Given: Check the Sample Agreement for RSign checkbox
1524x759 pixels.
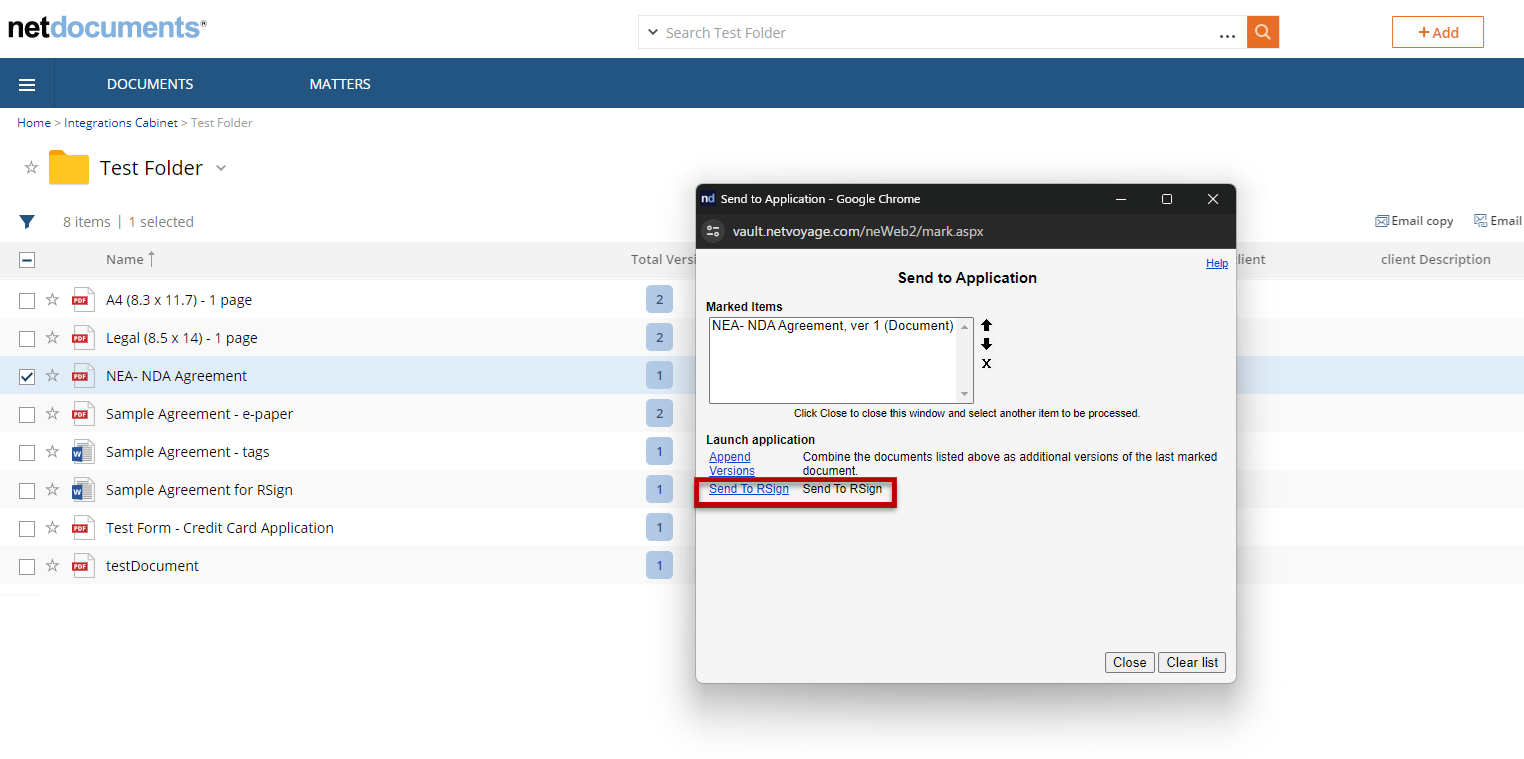Looking at the screenshot, I should point(27,490).
